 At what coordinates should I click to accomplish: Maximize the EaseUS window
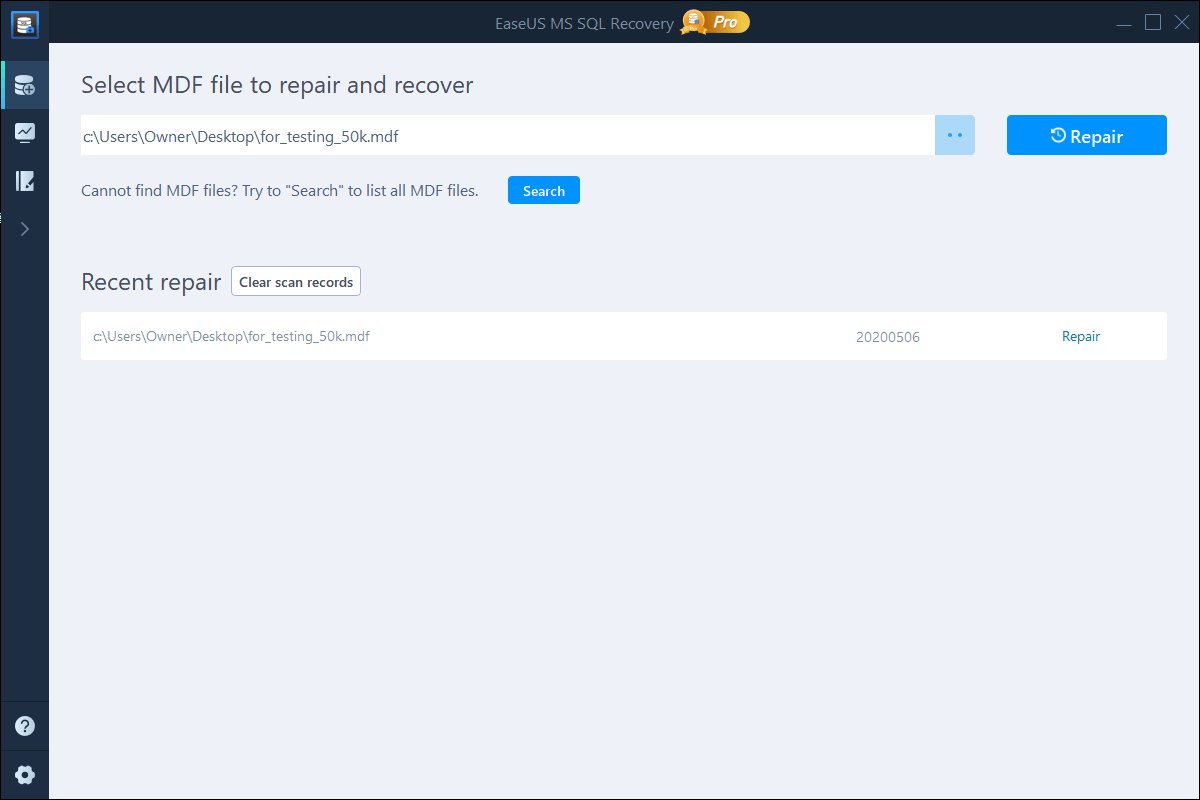(x=1153, y=22)
